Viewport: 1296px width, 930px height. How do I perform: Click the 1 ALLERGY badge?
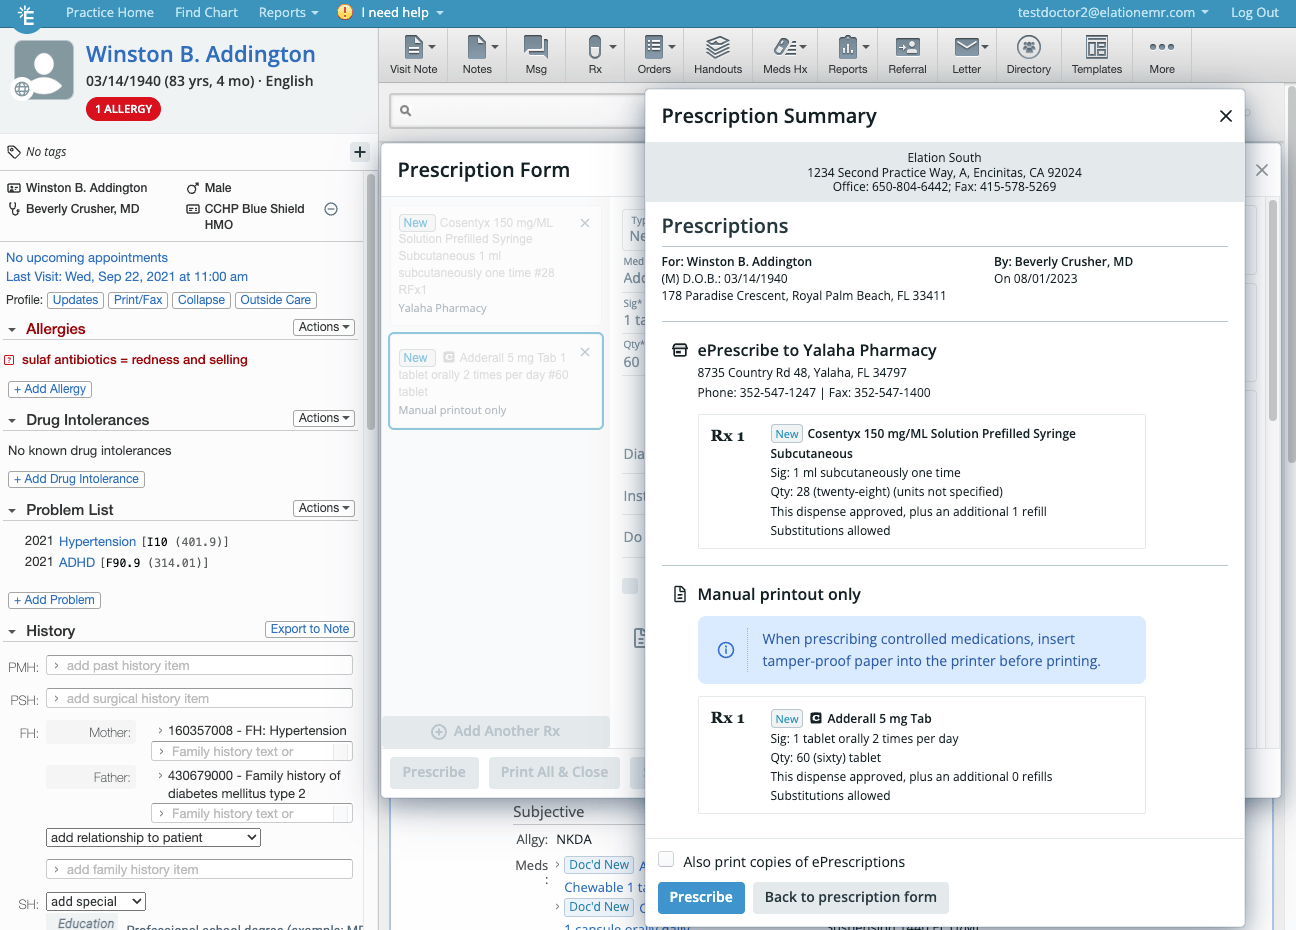click(x=124, y=109)
